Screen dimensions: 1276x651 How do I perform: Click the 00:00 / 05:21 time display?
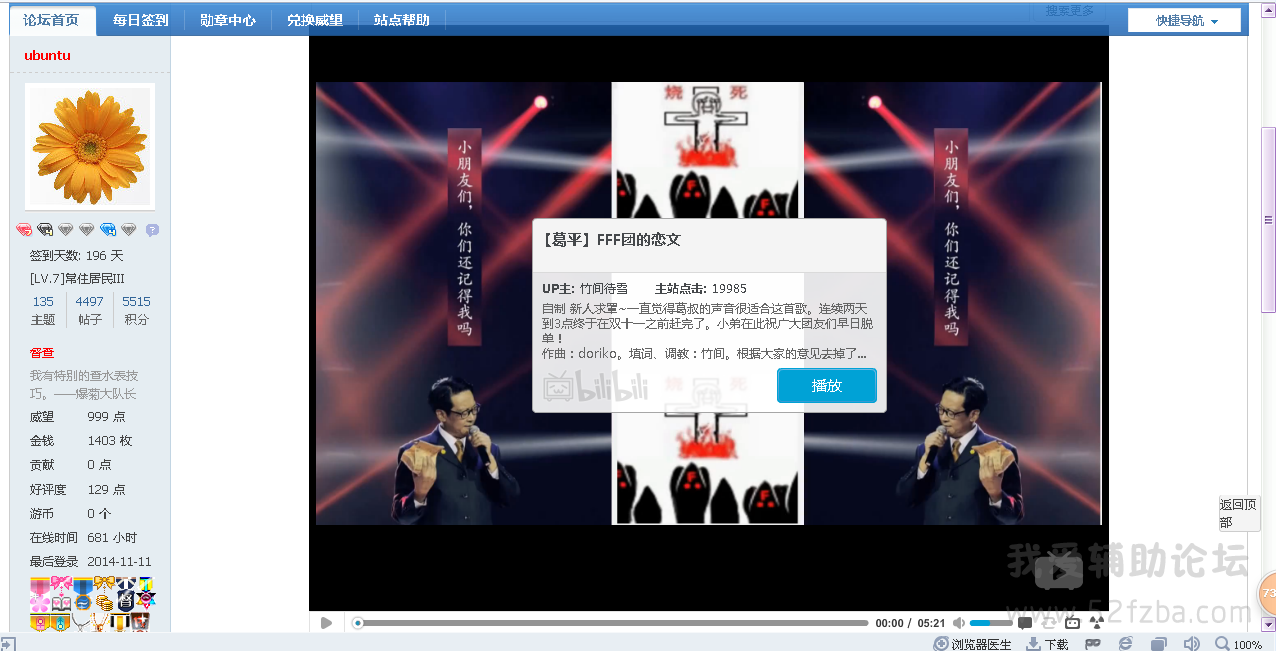click(x=910, y=623)
